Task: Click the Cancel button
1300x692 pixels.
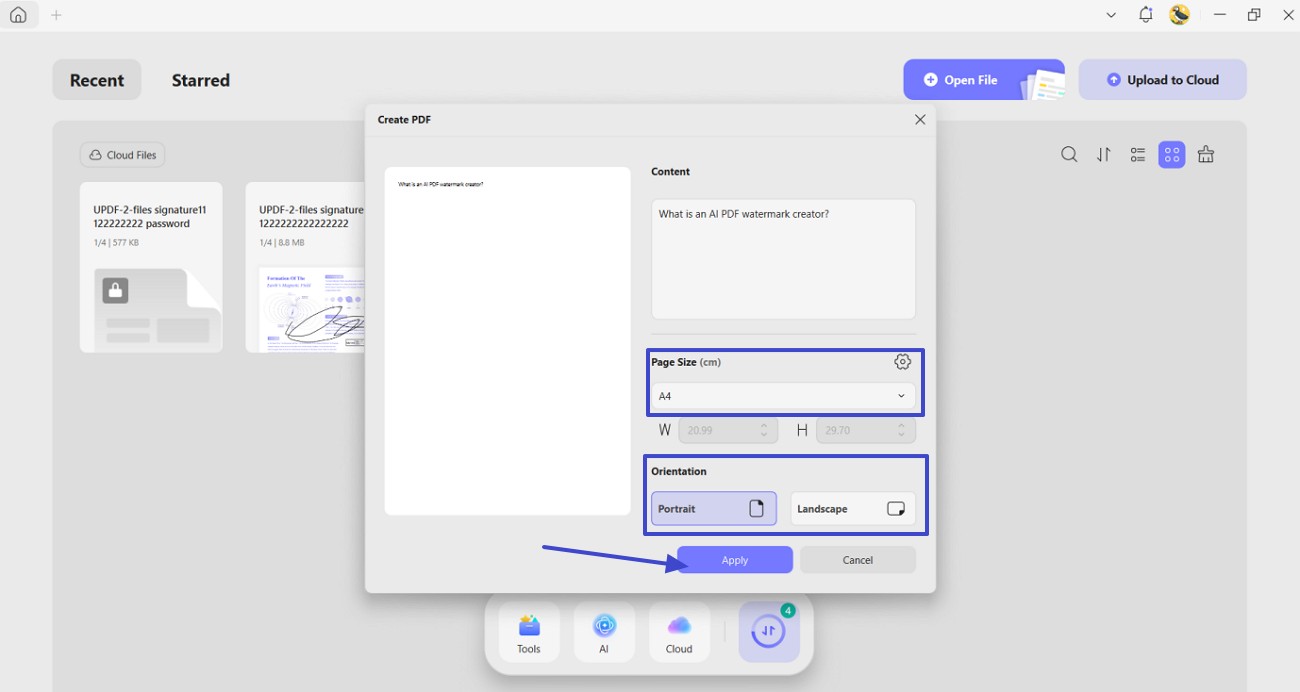Action: coord(858,560)
